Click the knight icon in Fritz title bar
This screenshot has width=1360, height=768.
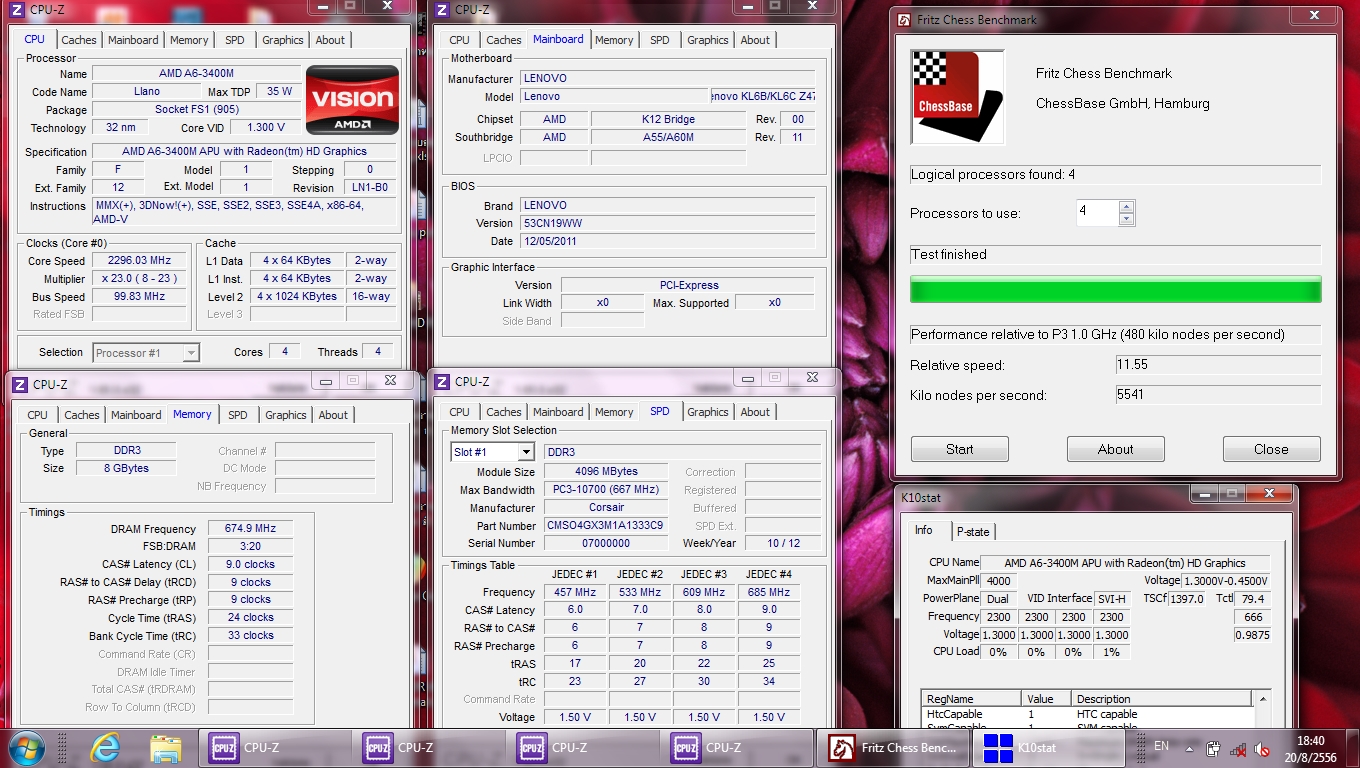[x=904, y=19]
